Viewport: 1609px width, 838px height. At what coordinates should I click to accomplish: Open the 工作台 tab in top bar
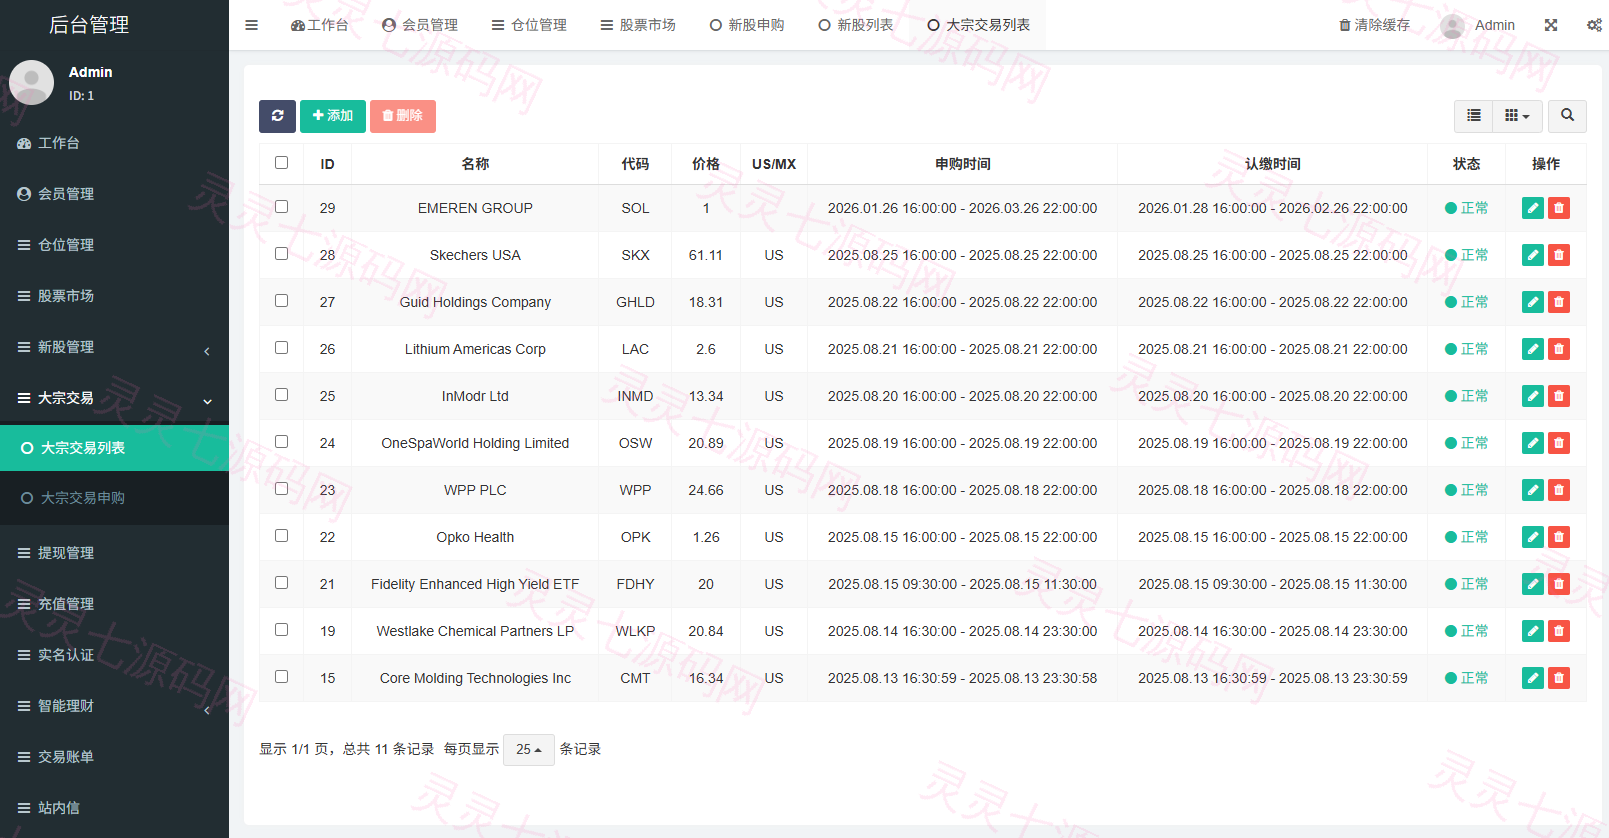(319, 25)
